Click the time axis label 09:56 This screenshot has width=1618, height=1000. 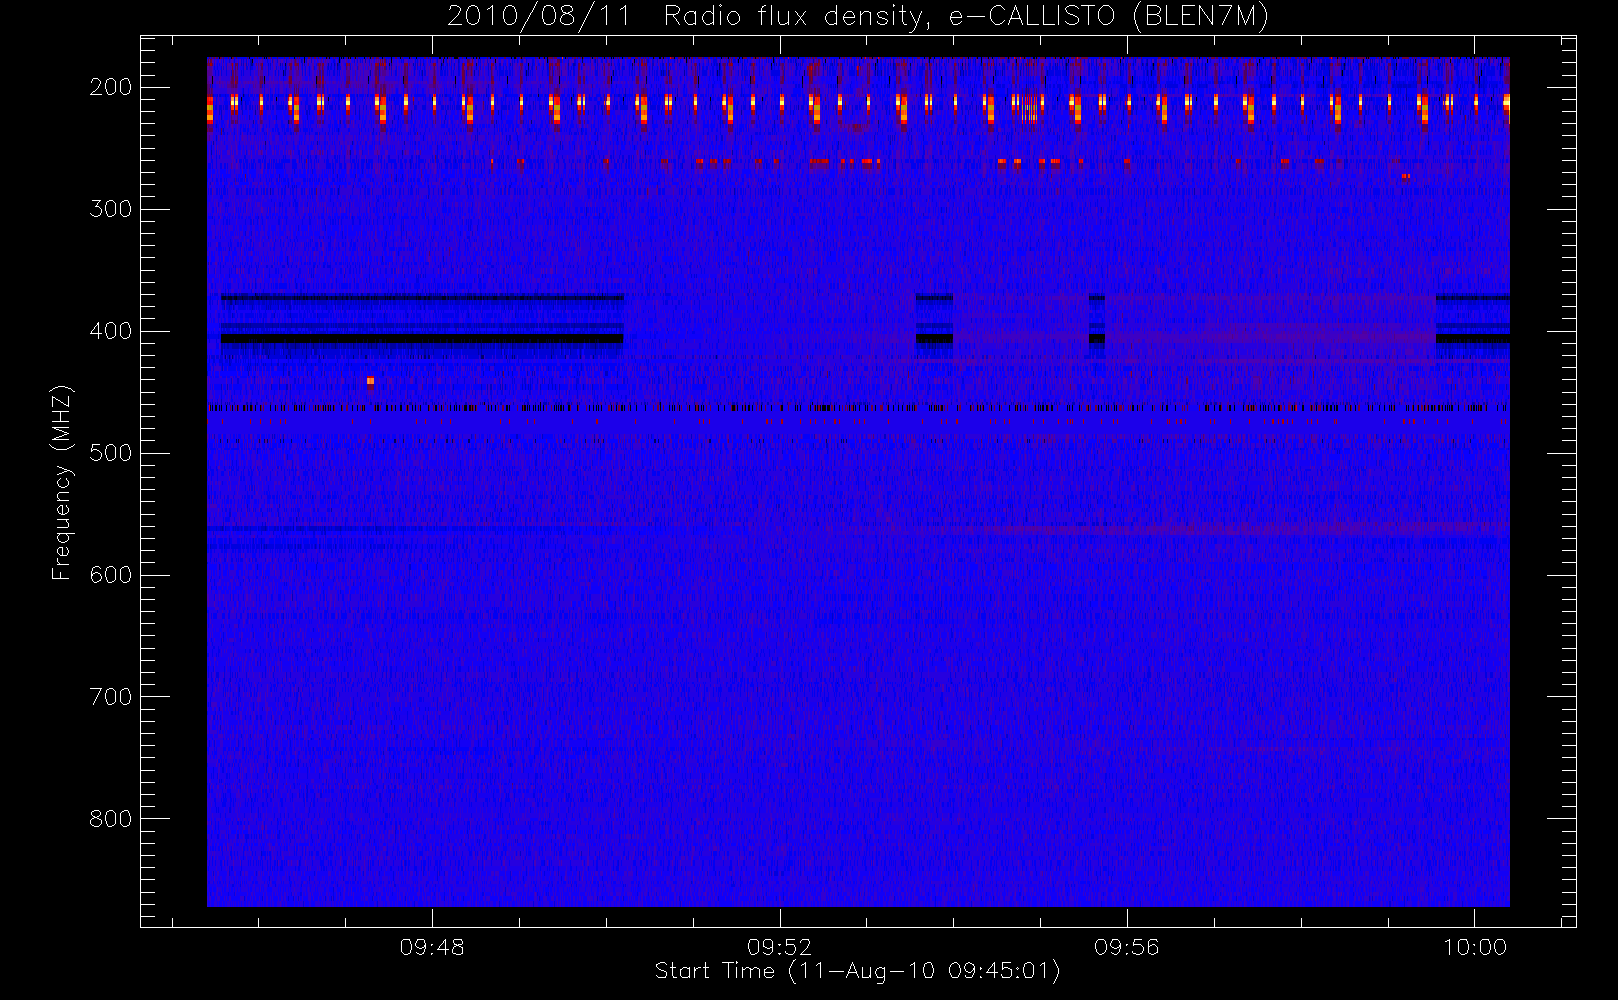(x=1127, y=947)
